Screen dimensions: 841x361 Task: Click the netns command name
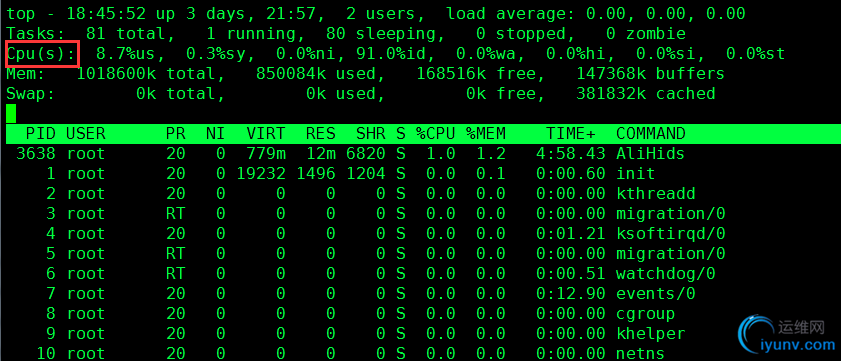(x=640, y=354)
